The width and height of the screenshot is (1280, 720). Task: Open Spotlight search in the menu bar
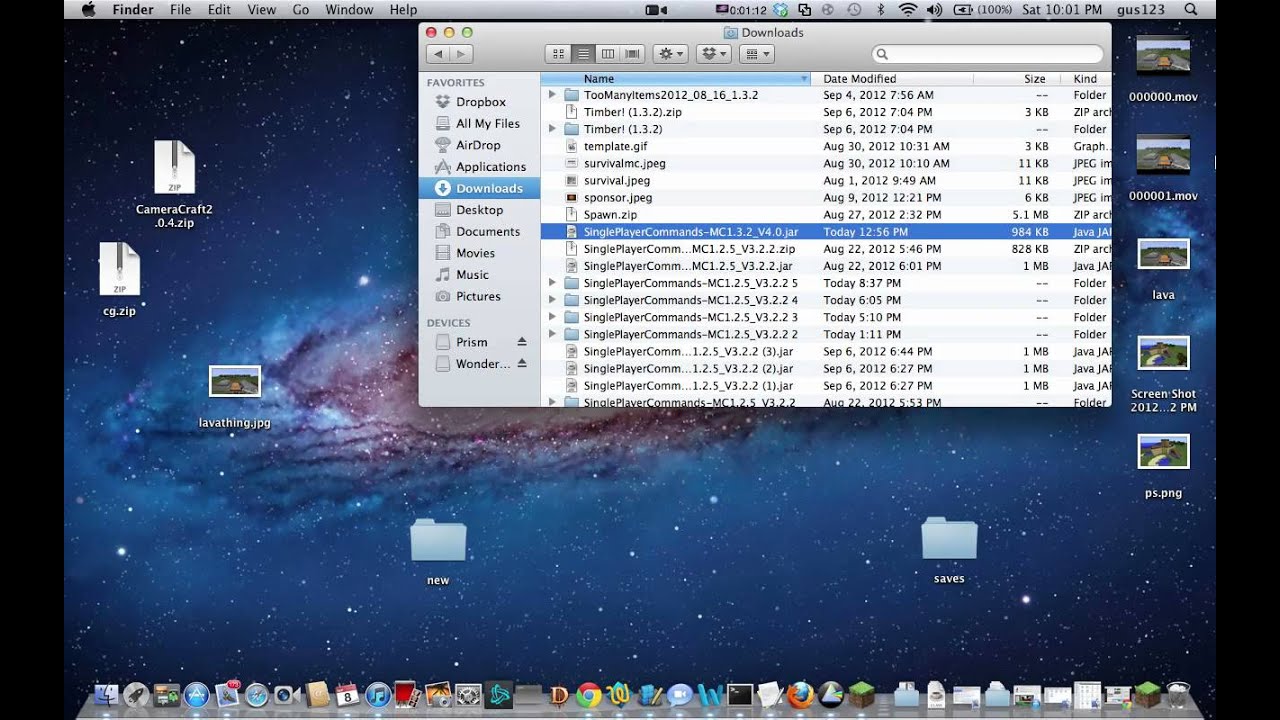tap(1190, 10)
